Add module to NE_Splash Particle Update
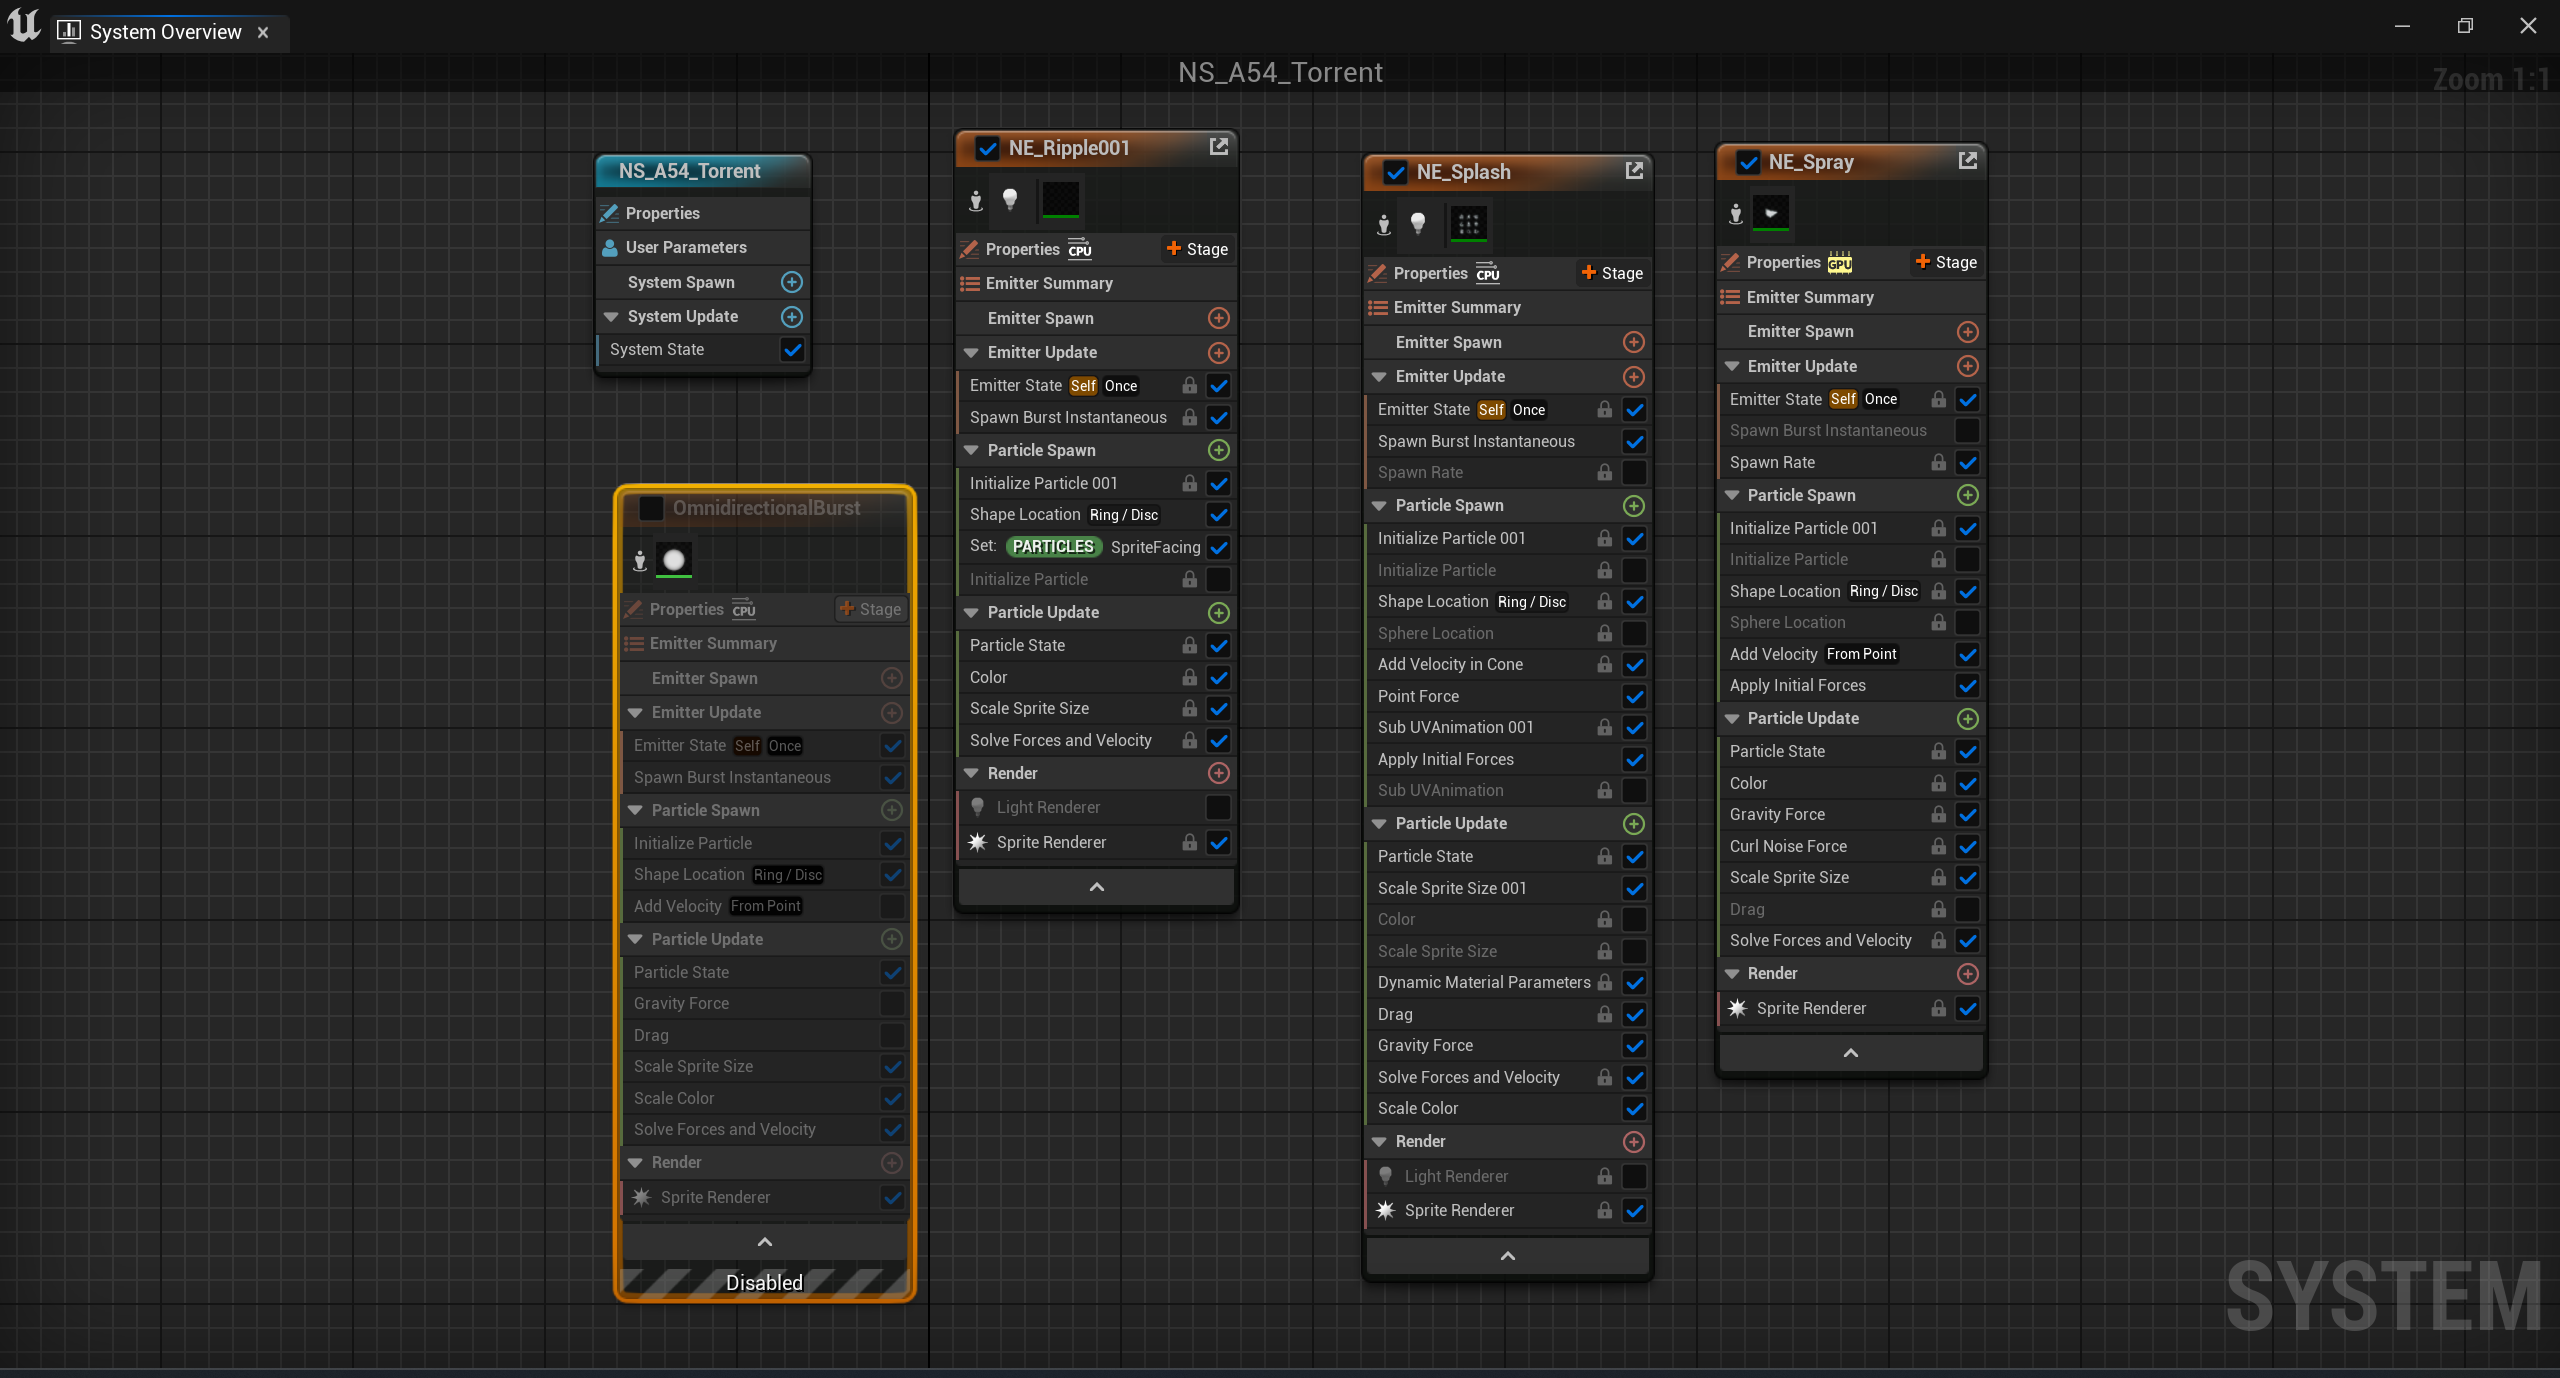2560x1378 pixels. (1633, 823)
